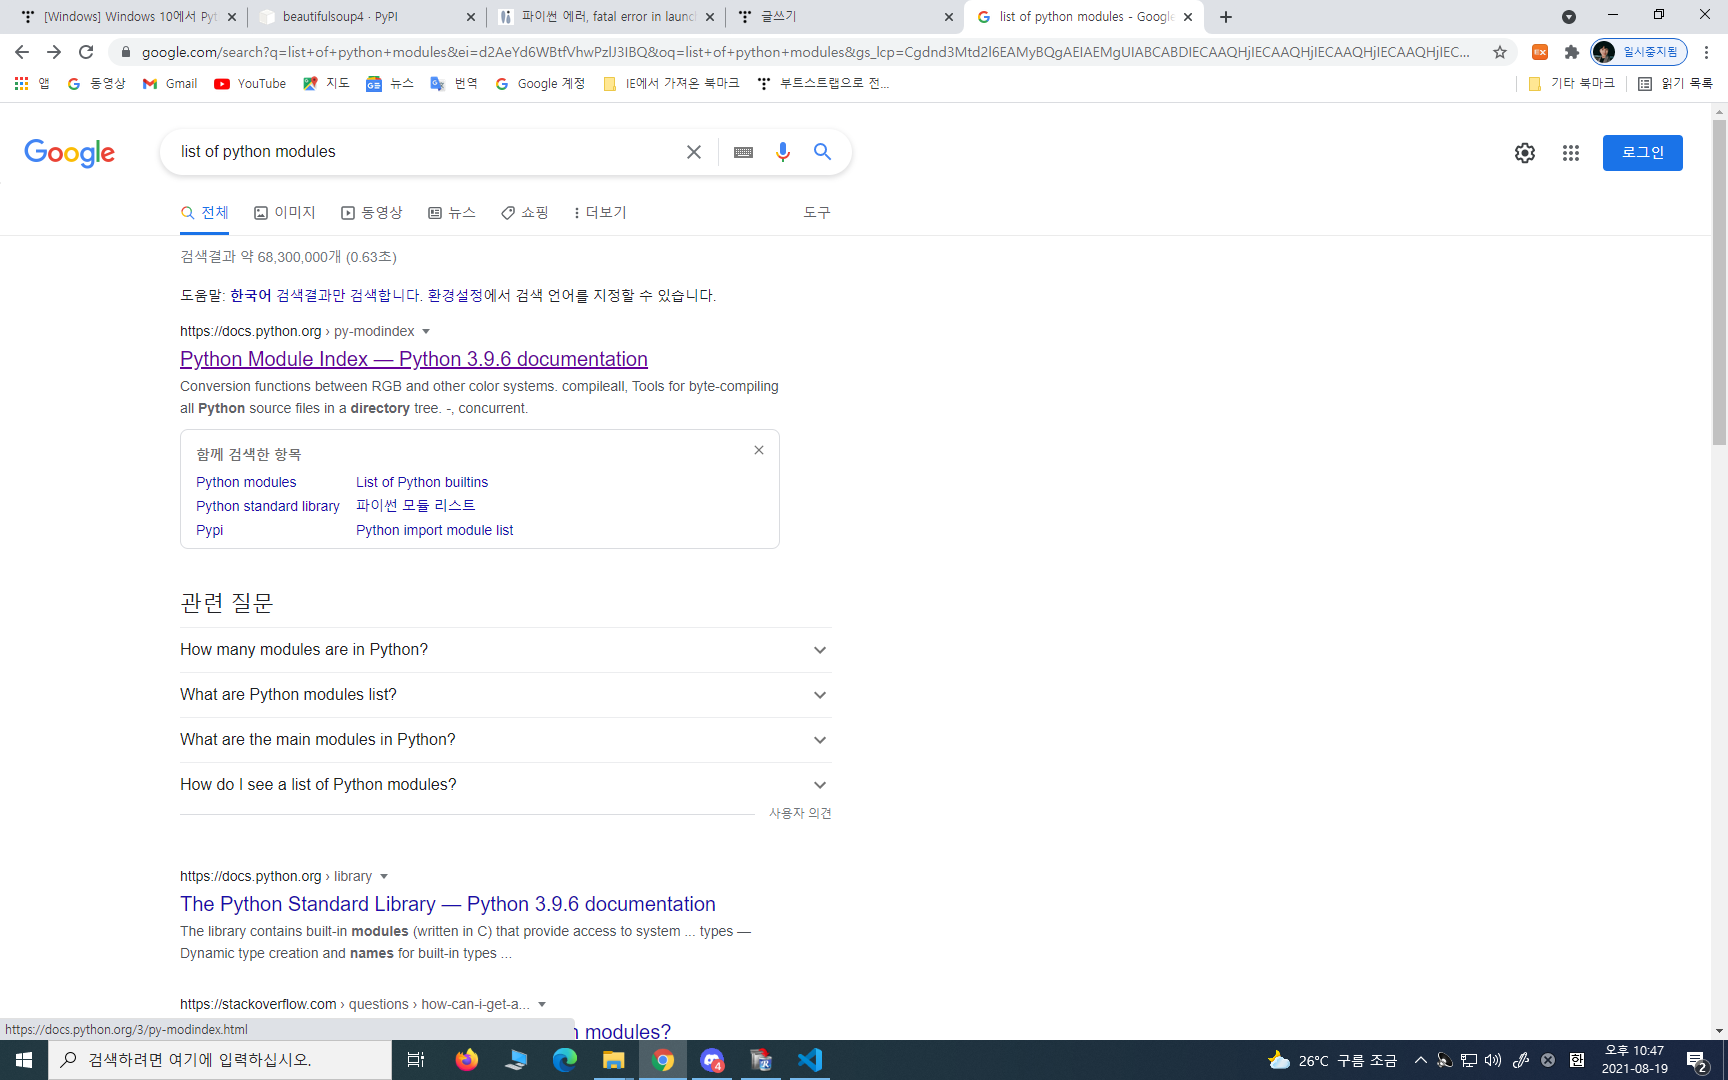Bookmark this page with the star icon
This screenshot has width=1728, height=1080.
(x=1499, y=52)
